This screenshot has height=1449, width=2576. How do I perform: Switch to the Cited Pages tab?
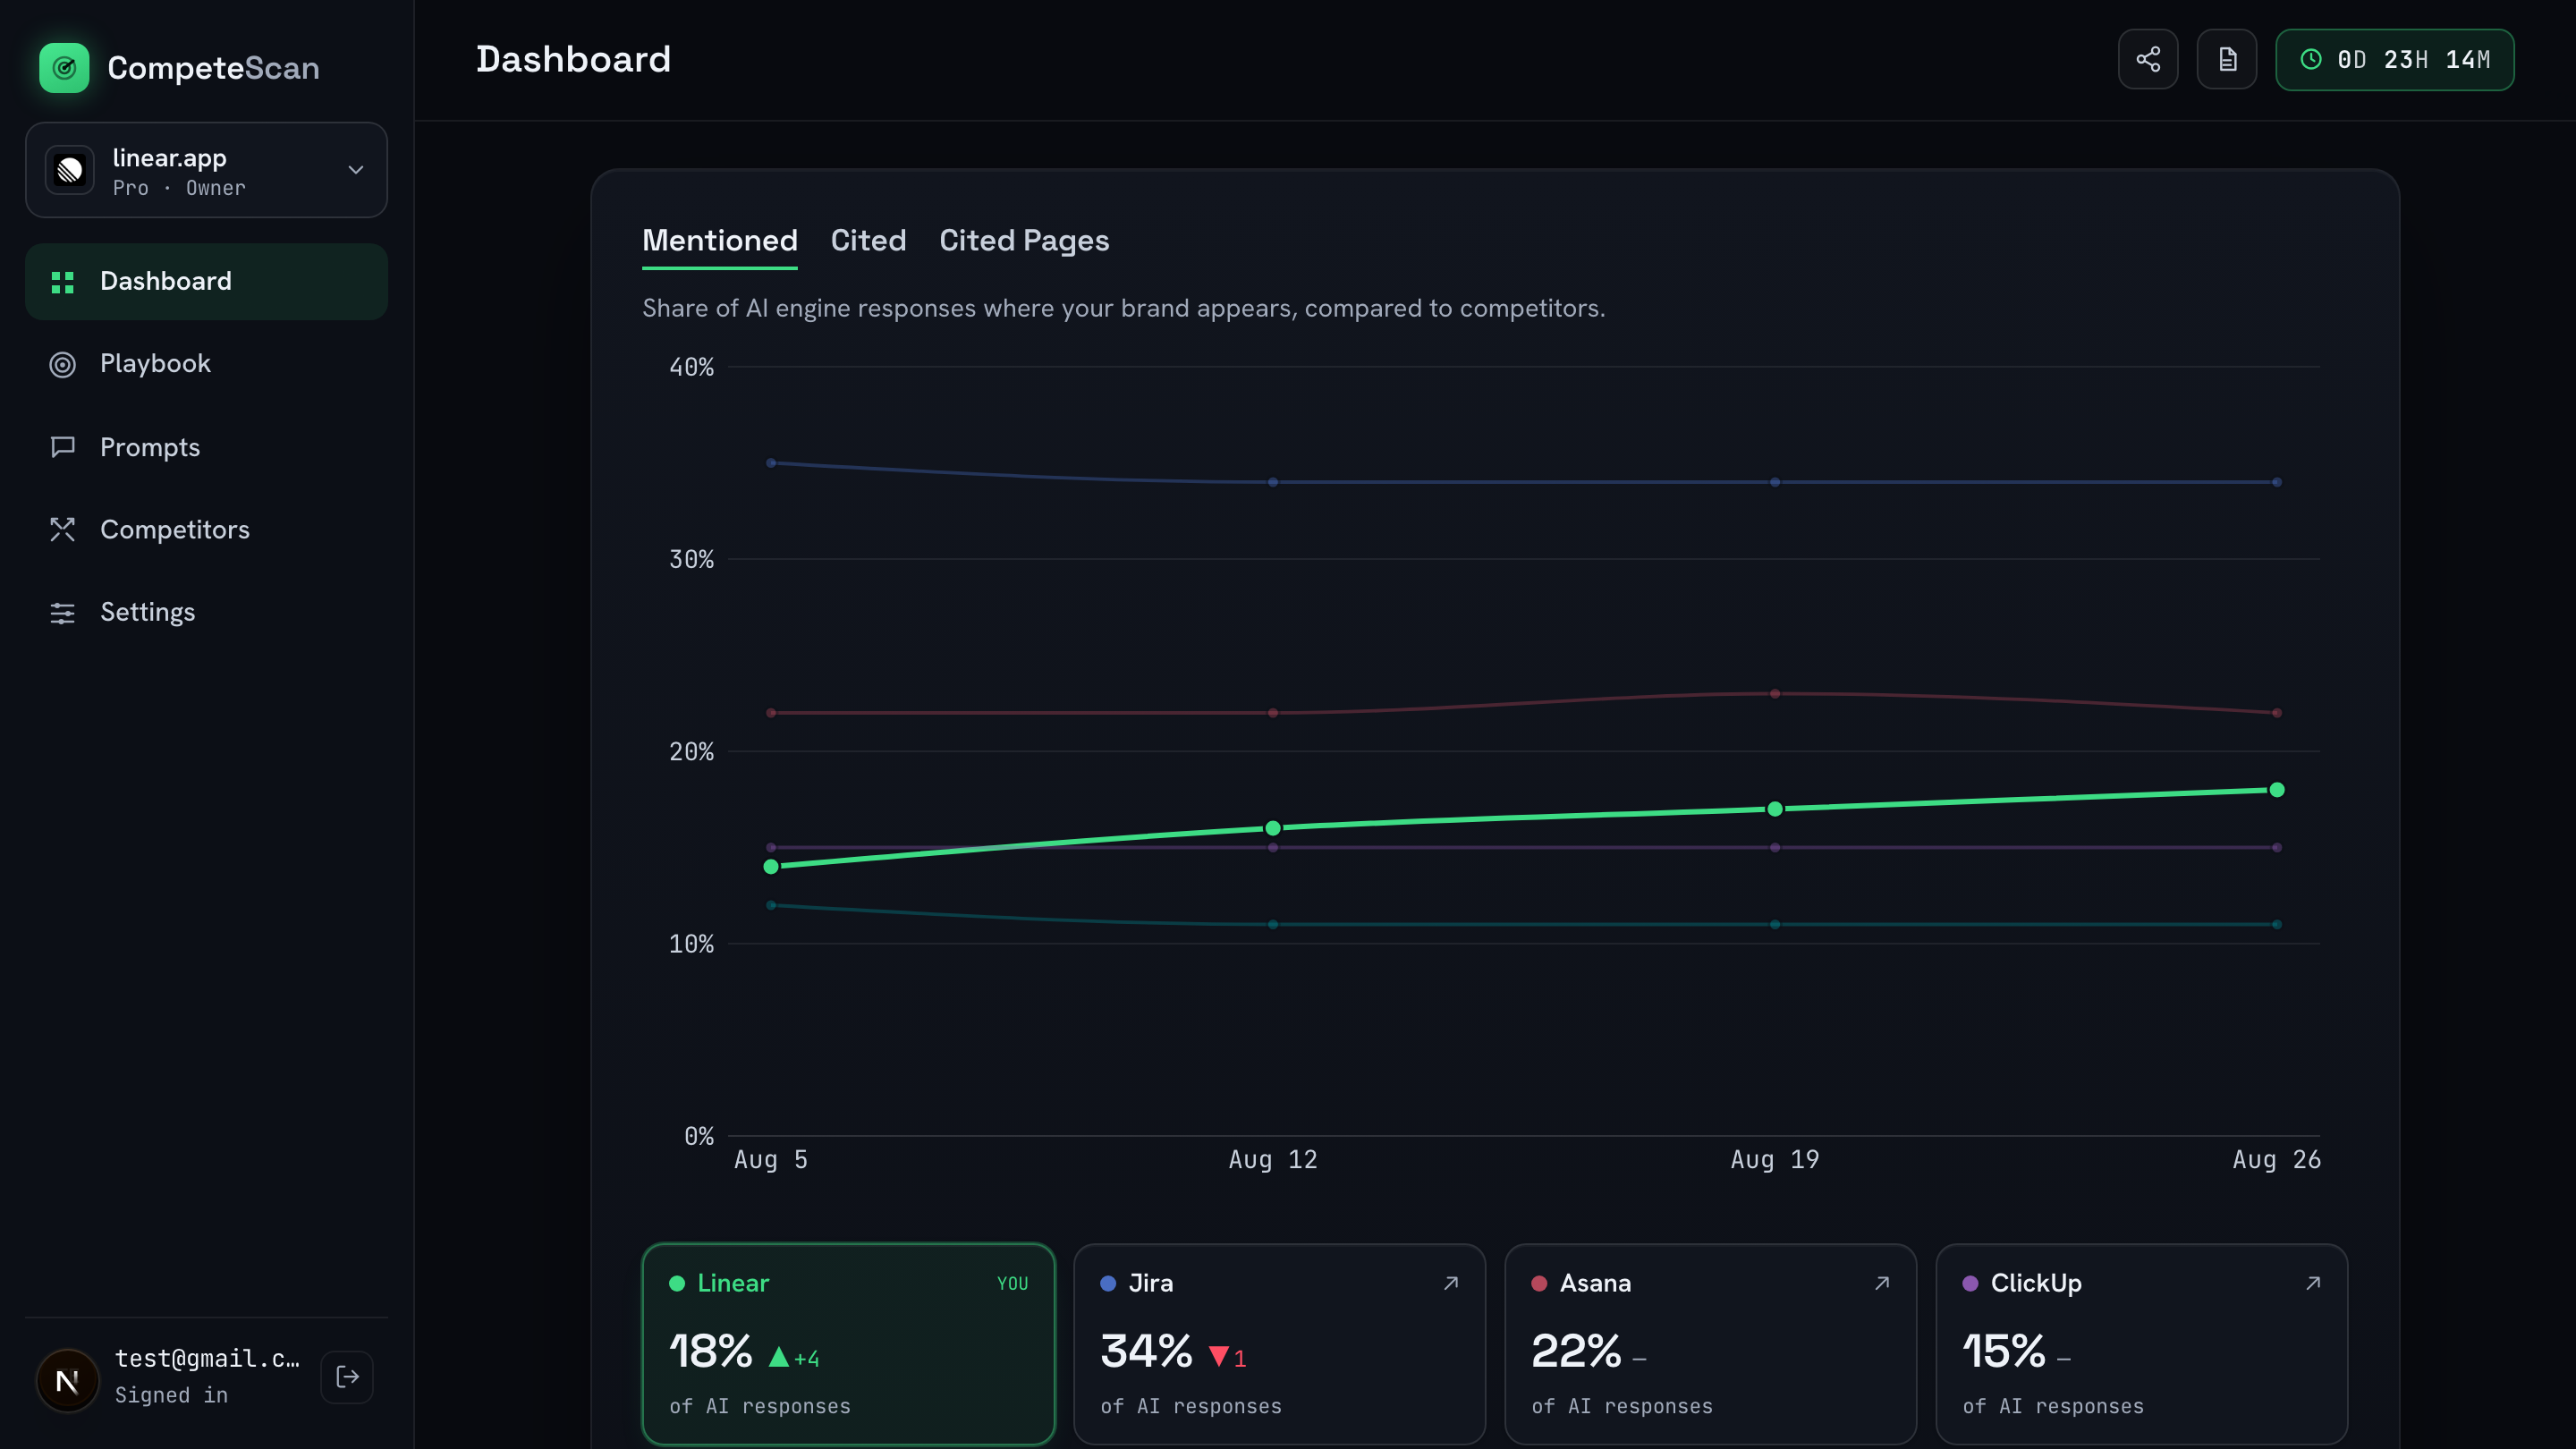1024,241
